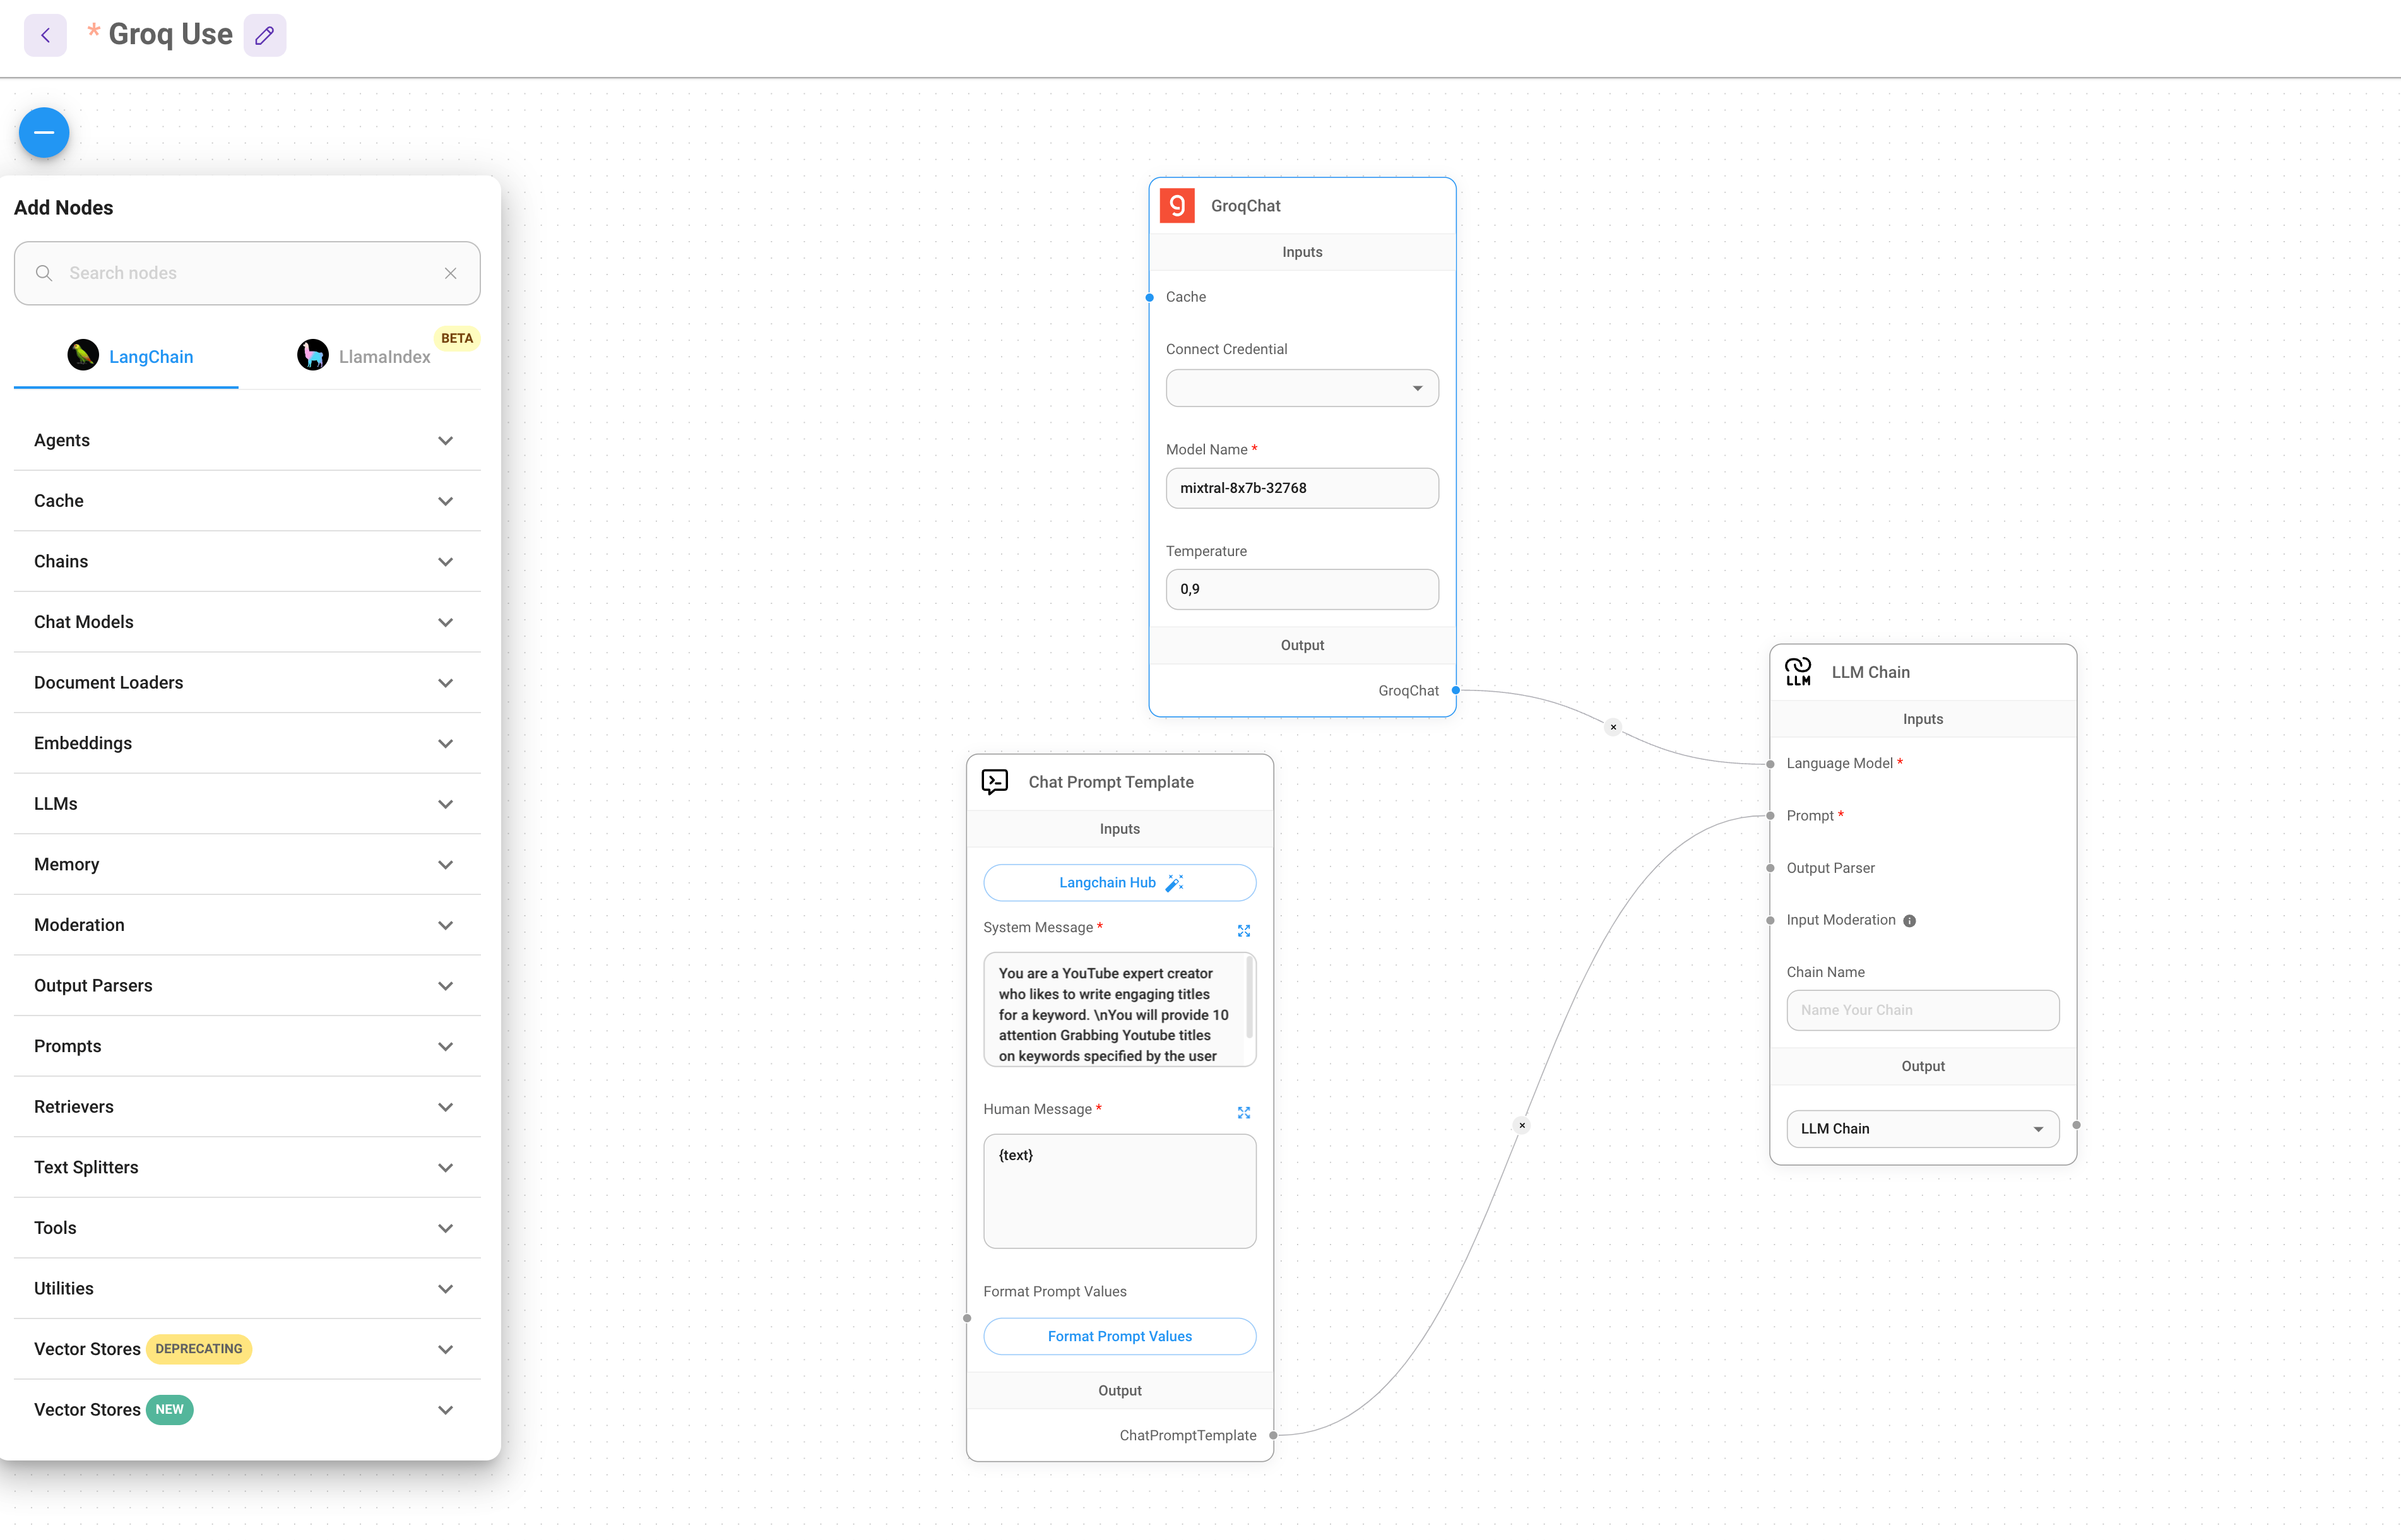Click the search magnifier in Add Nodes
The width and height of the screenshot is (2401, 1540).
pyautogui.click(x=43, y=272)
